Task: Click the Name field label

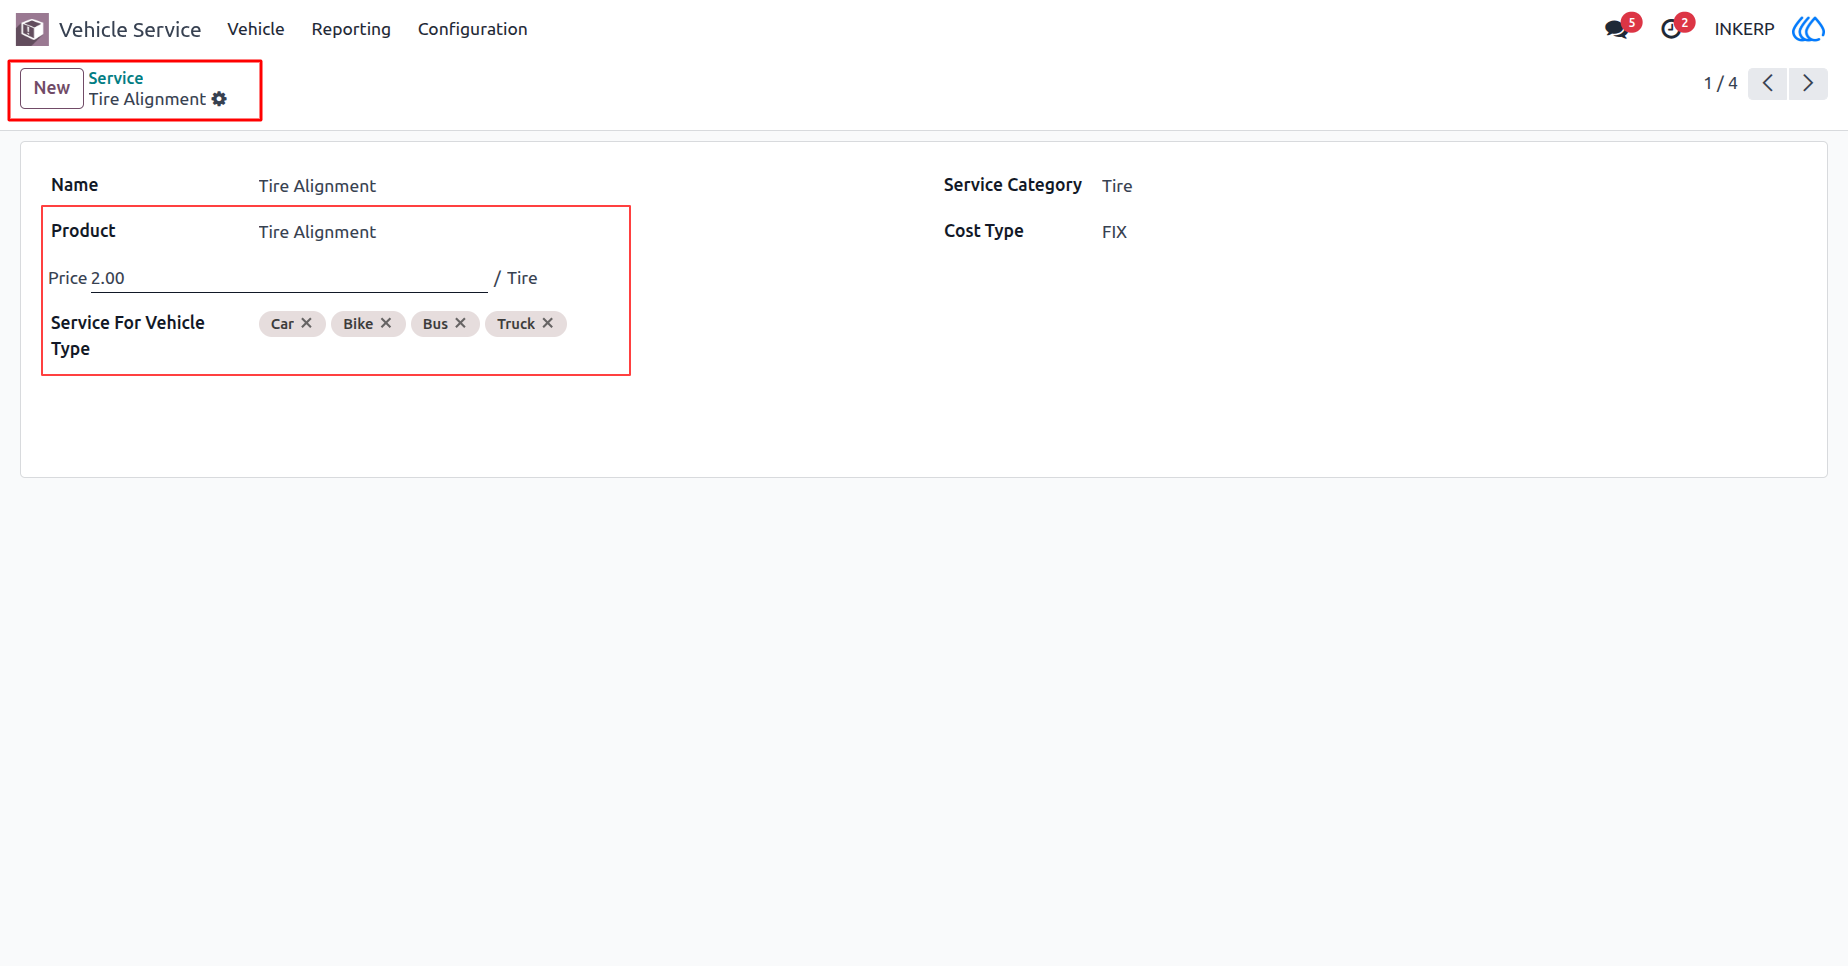Action: [75, 185]
